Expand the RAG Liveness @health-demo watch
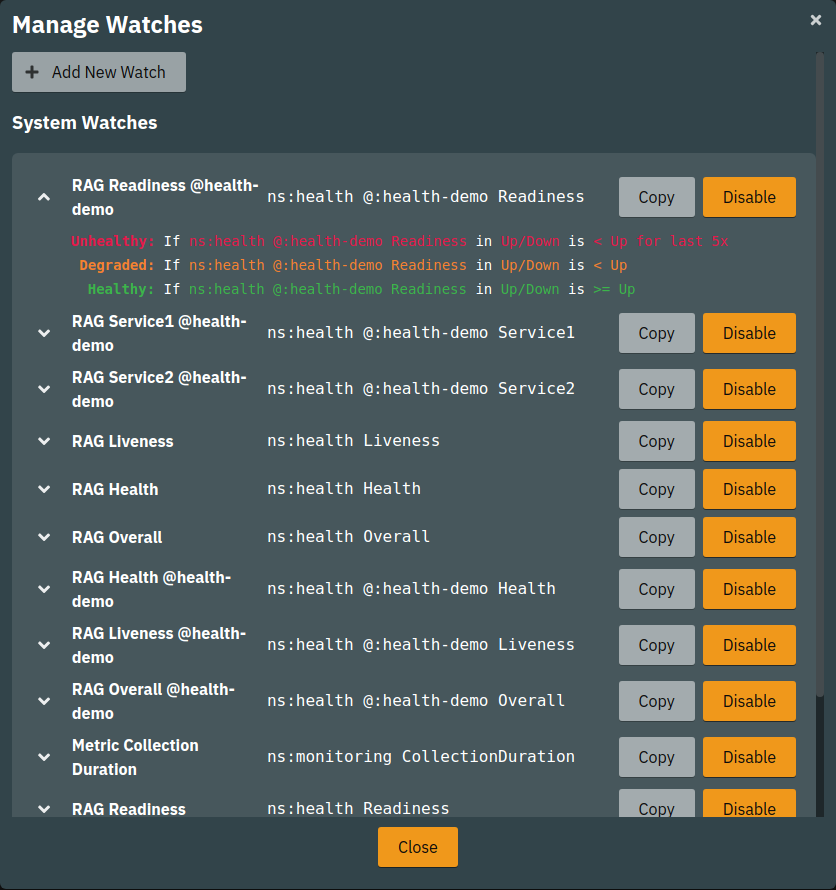 pyautogui.click(x=43, y=645)
